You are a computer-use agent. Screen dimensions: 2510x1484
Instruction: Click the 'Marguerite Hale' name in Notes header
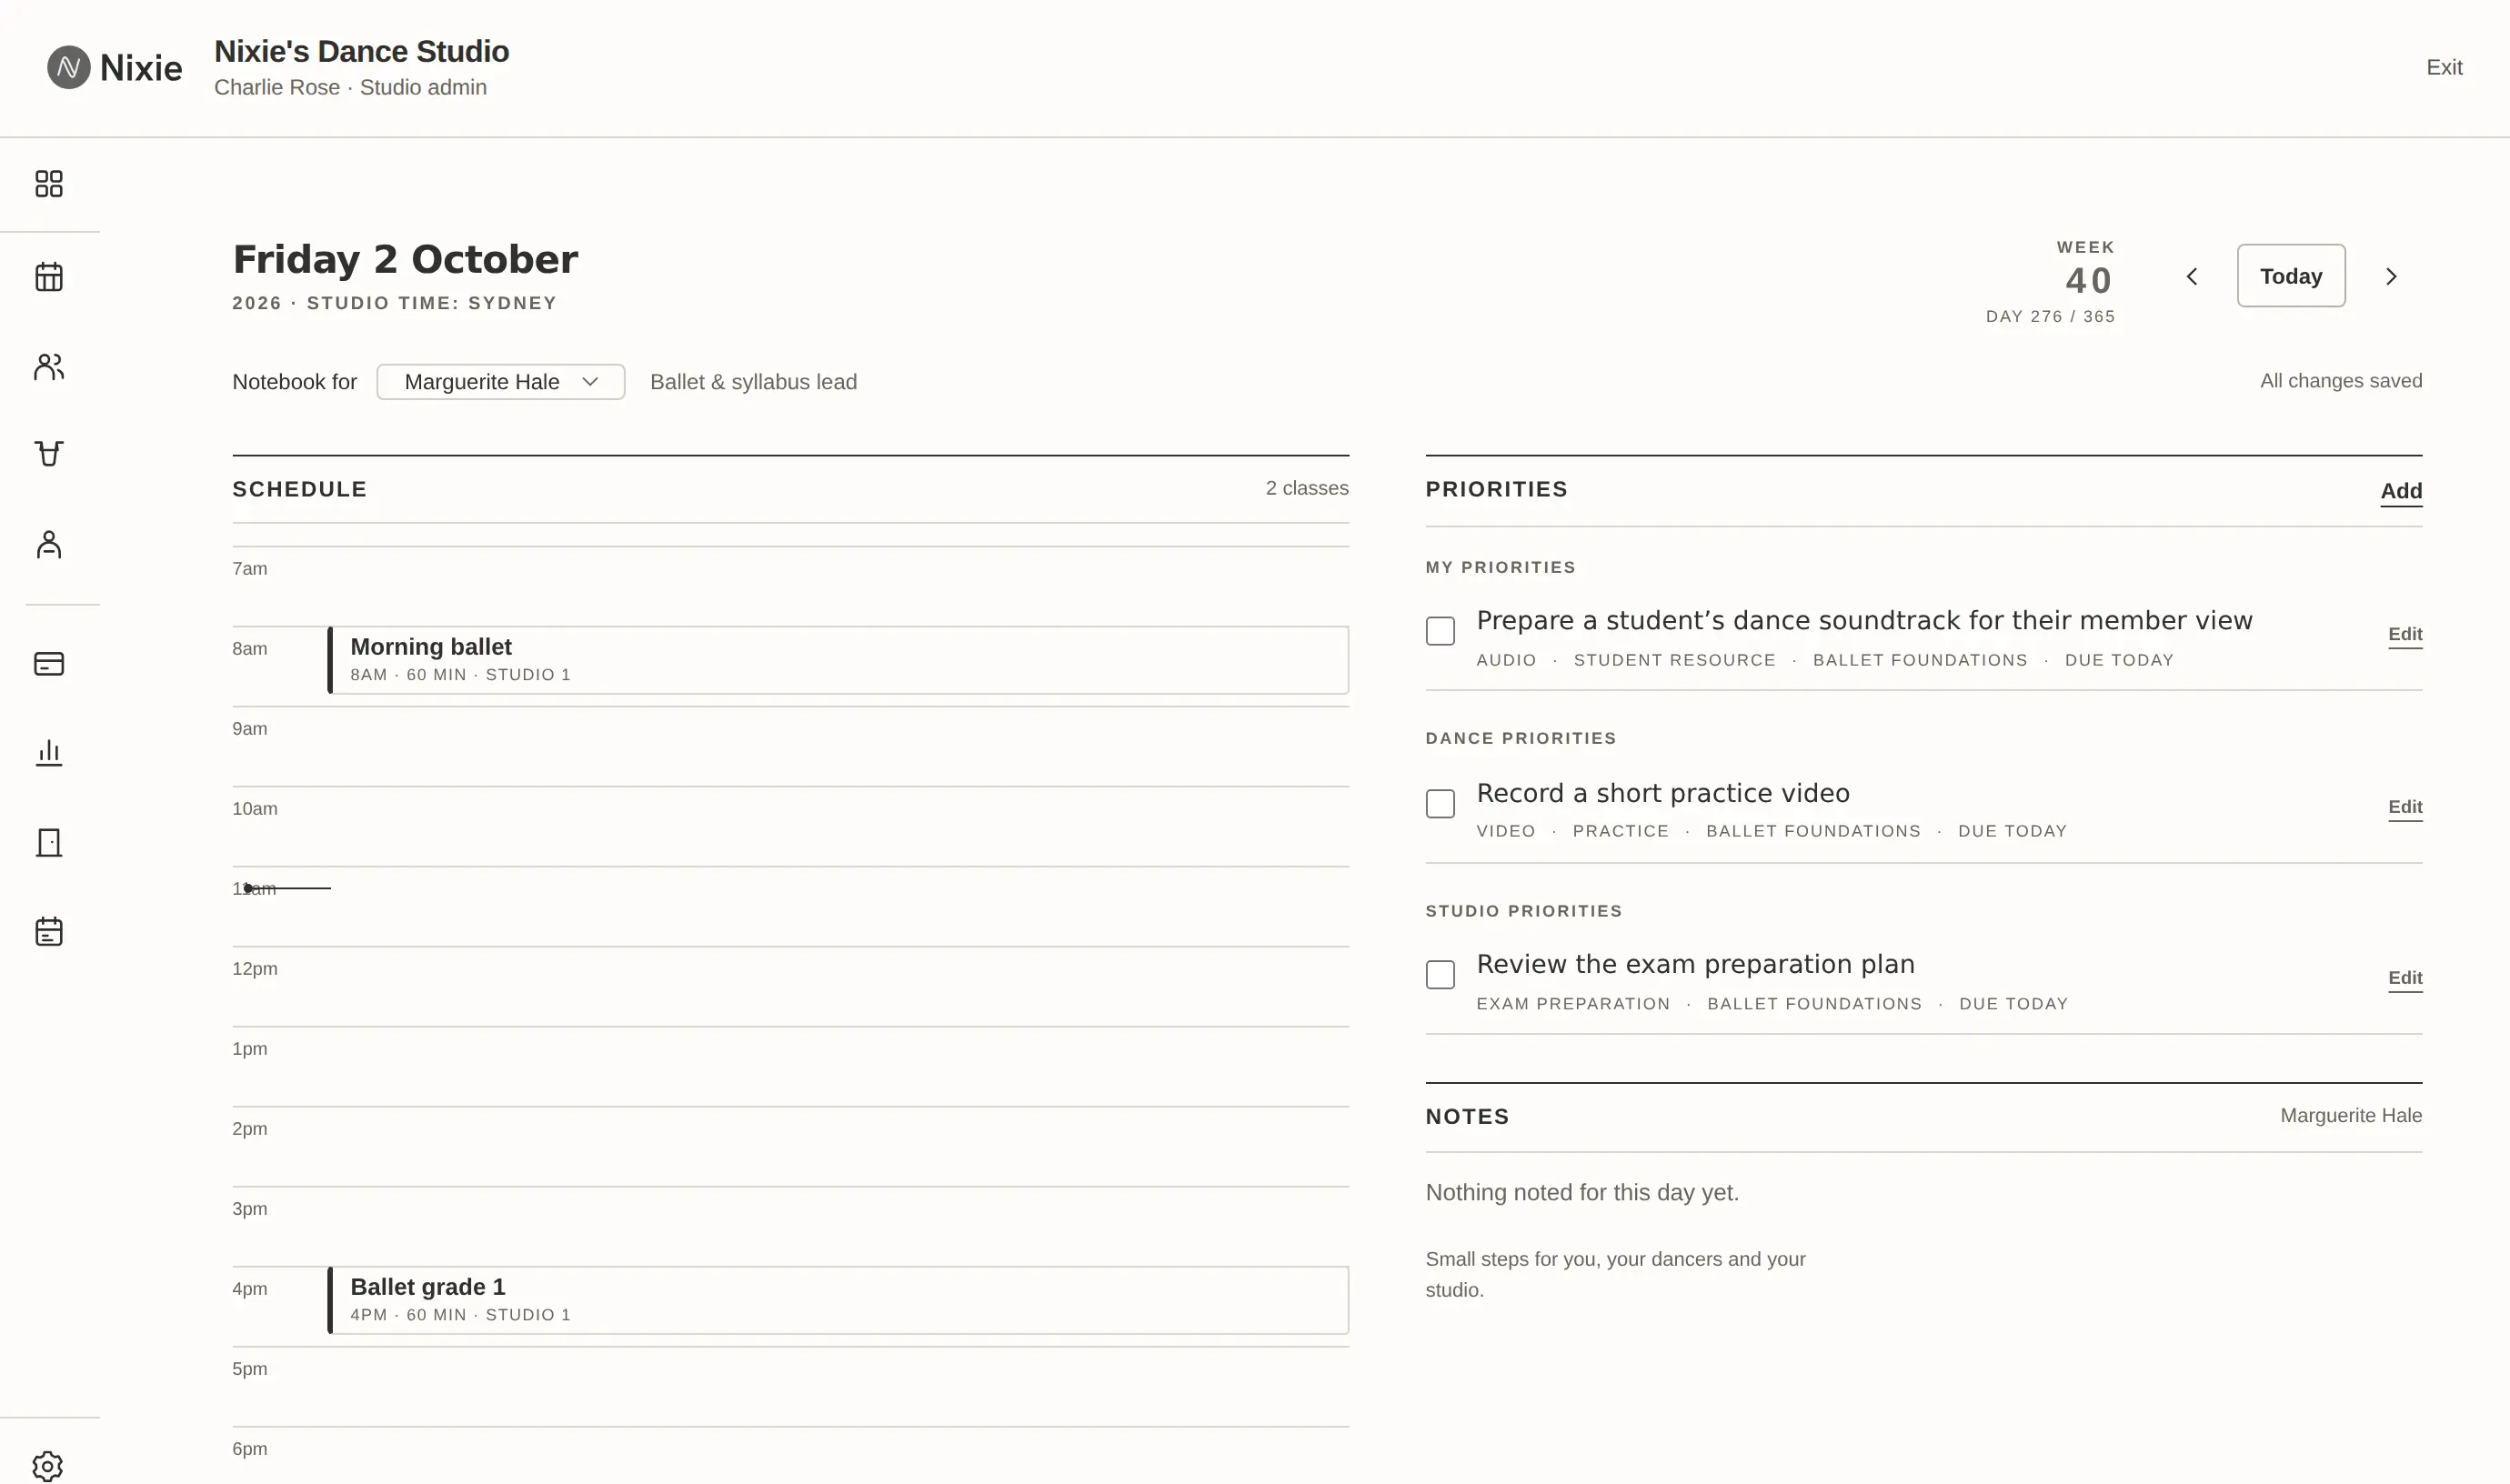click(2351, 1116)
